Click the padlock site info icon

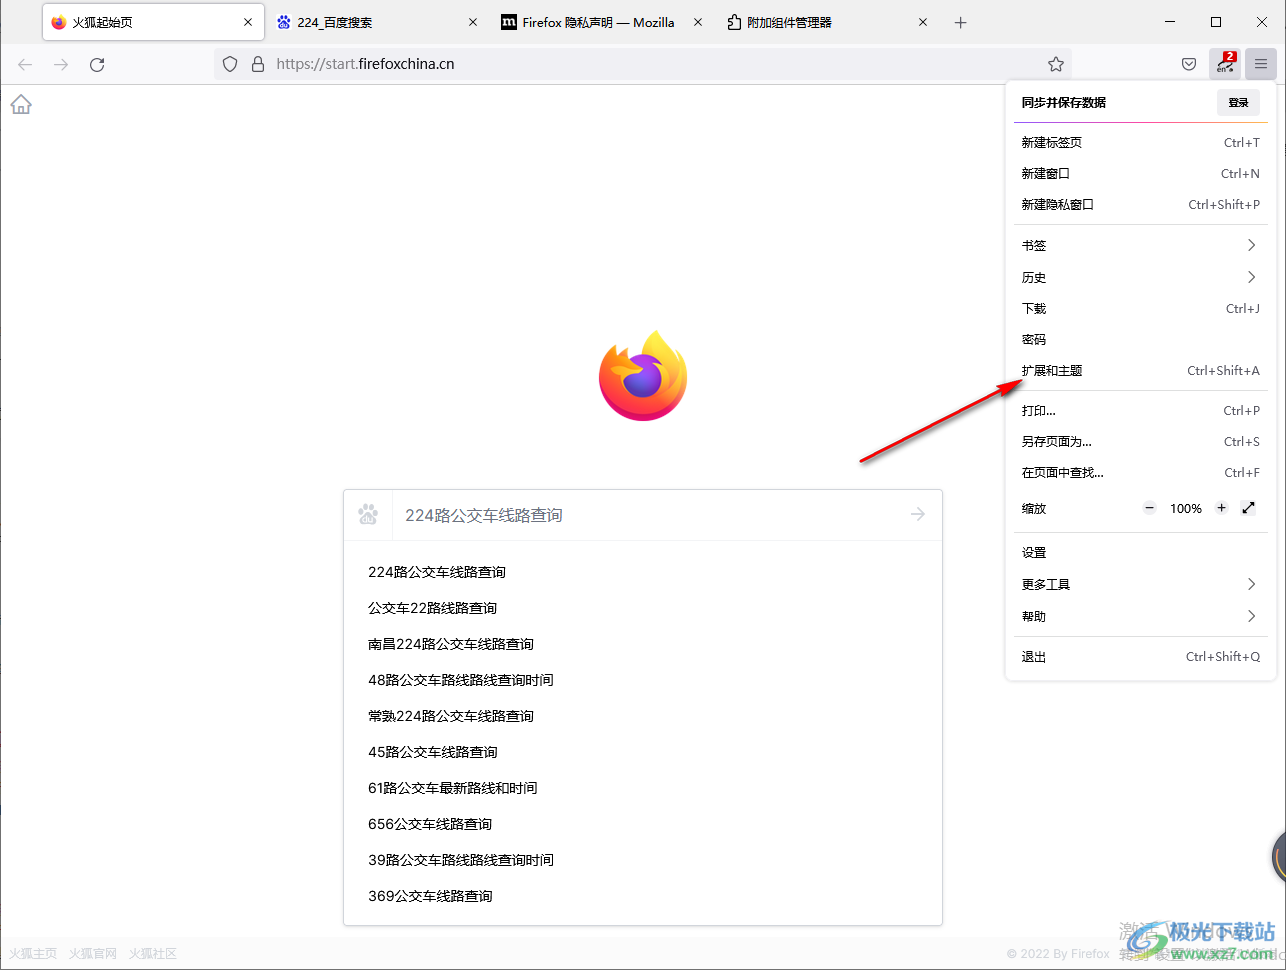tap(257, 64)
